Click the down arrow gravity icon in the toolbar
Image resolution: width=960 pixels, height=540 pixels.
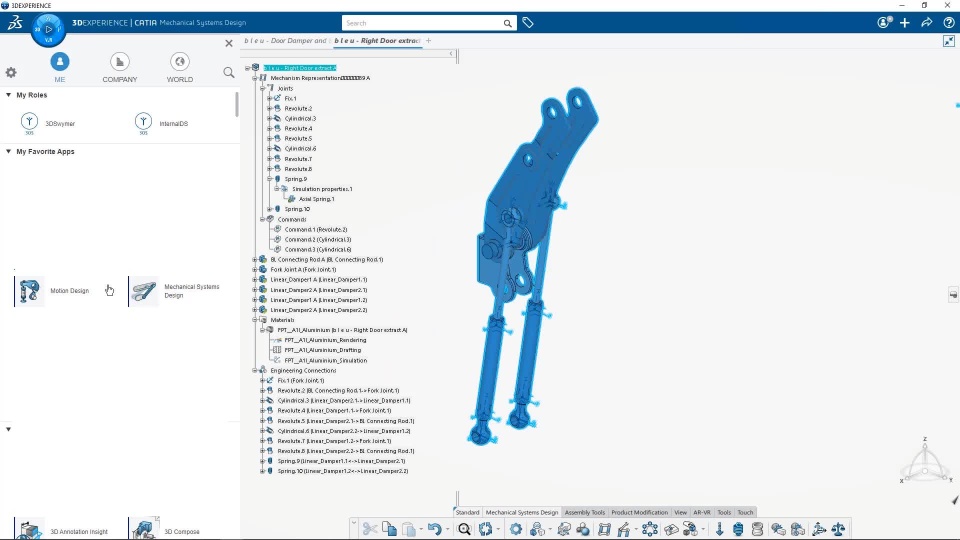pyautogui.click(x=719, y=529)
